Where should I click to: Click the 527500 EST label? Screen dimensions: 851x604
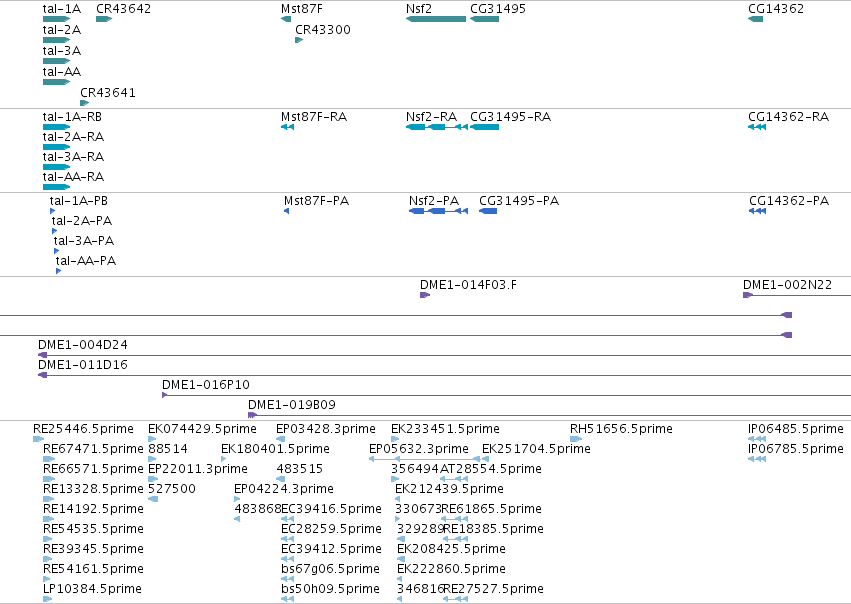click(172, 489)
